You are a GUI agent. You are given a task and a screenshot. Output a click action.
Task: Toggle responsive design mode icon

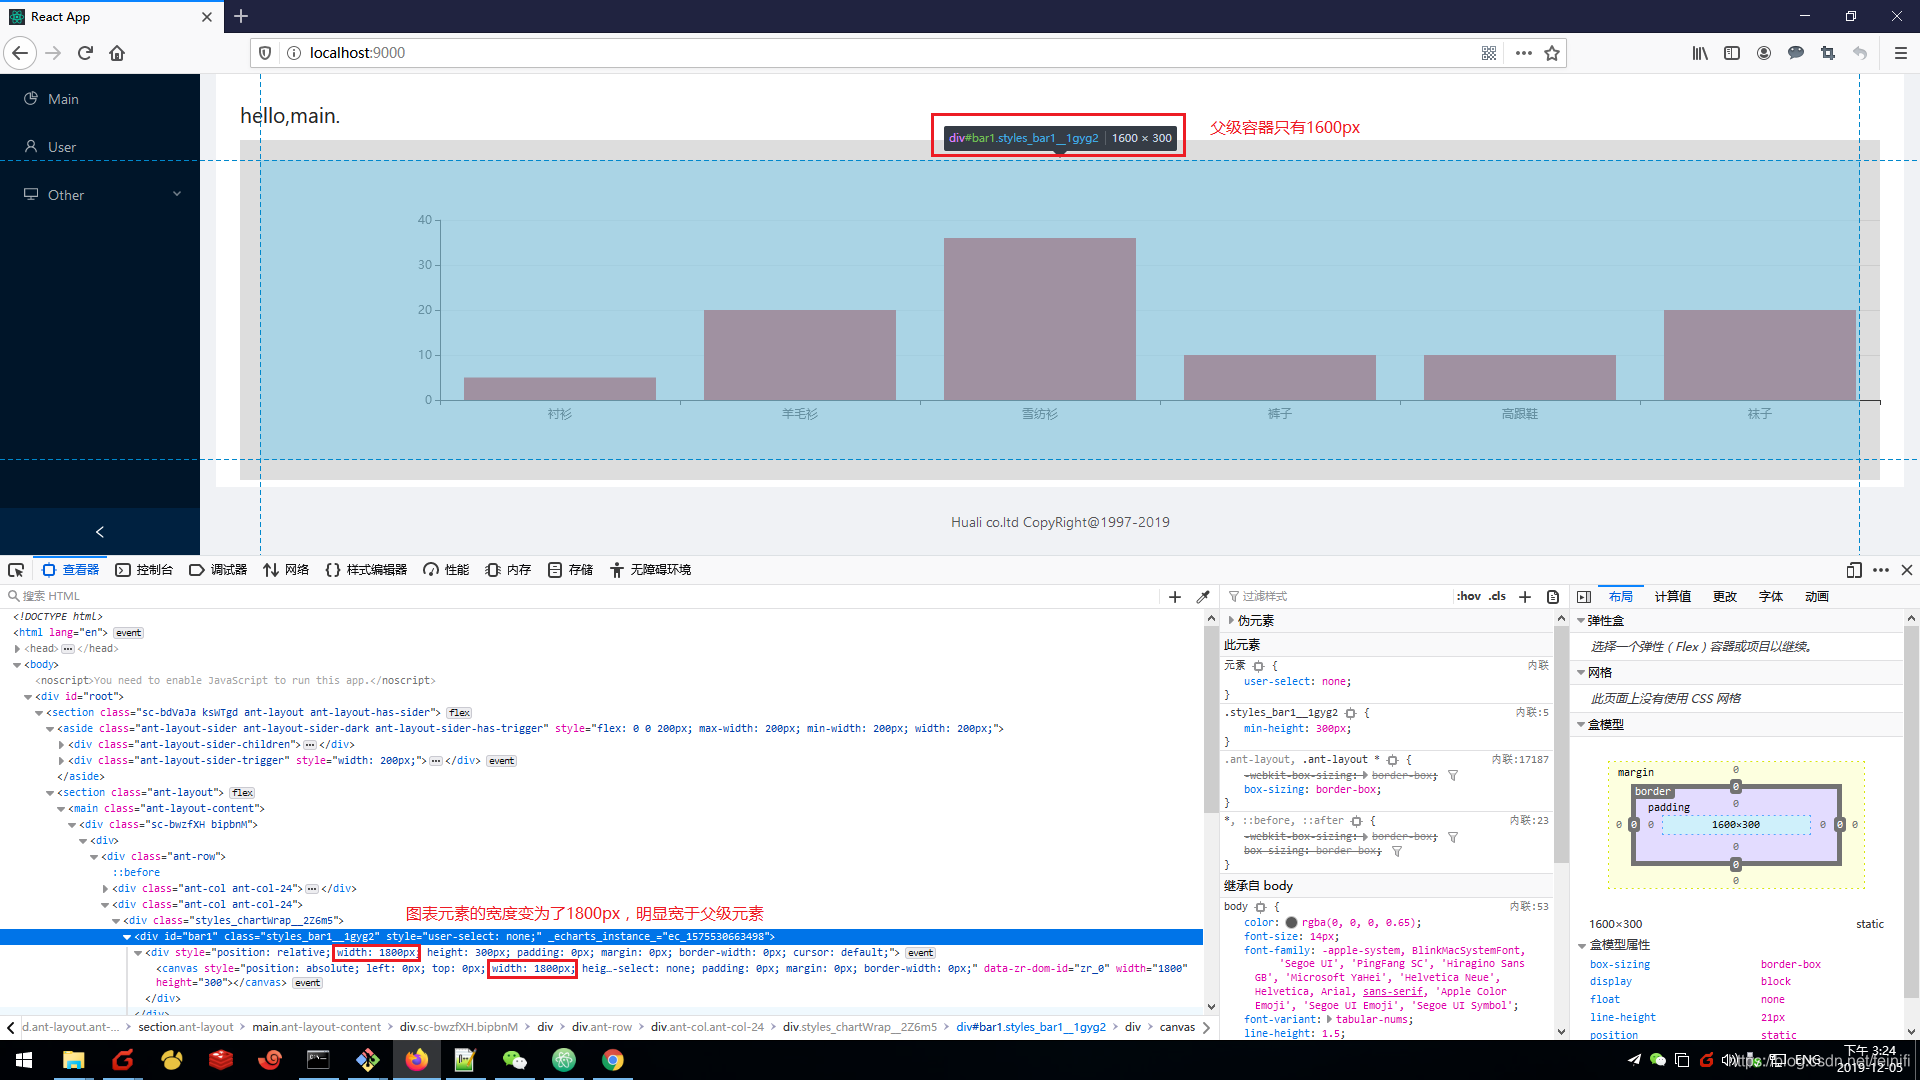pos(1854,570)
